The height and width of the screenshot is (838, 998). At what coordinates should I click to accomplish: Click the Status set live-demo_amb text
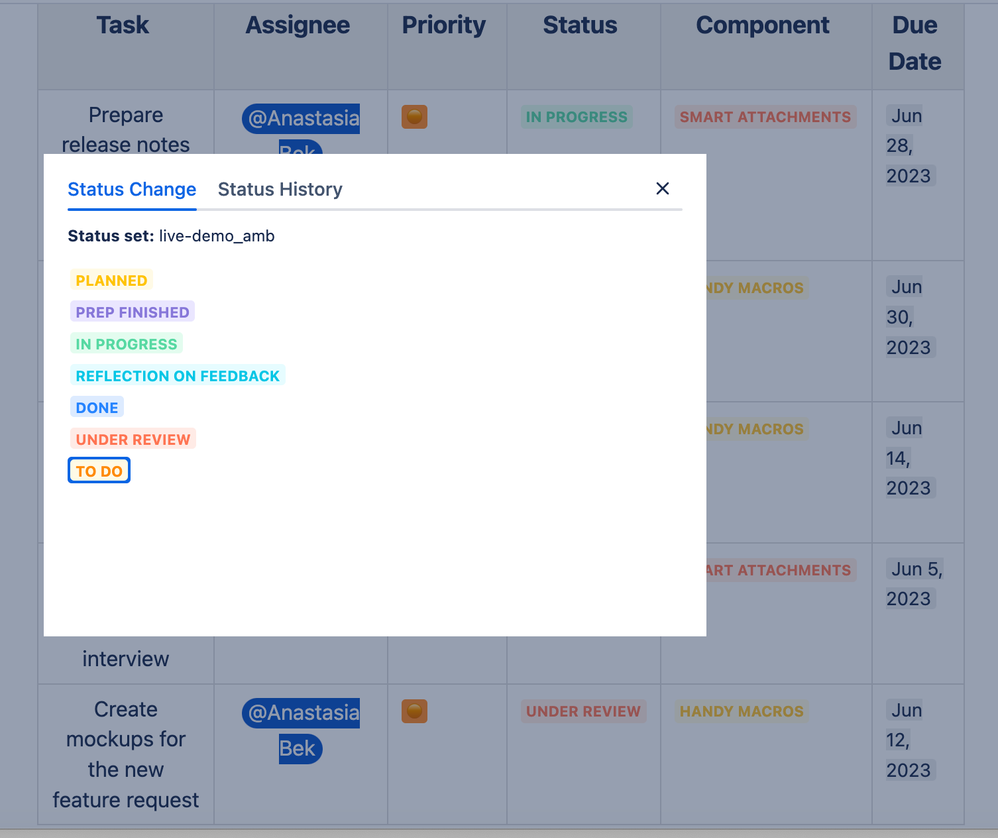pos(171,236)
